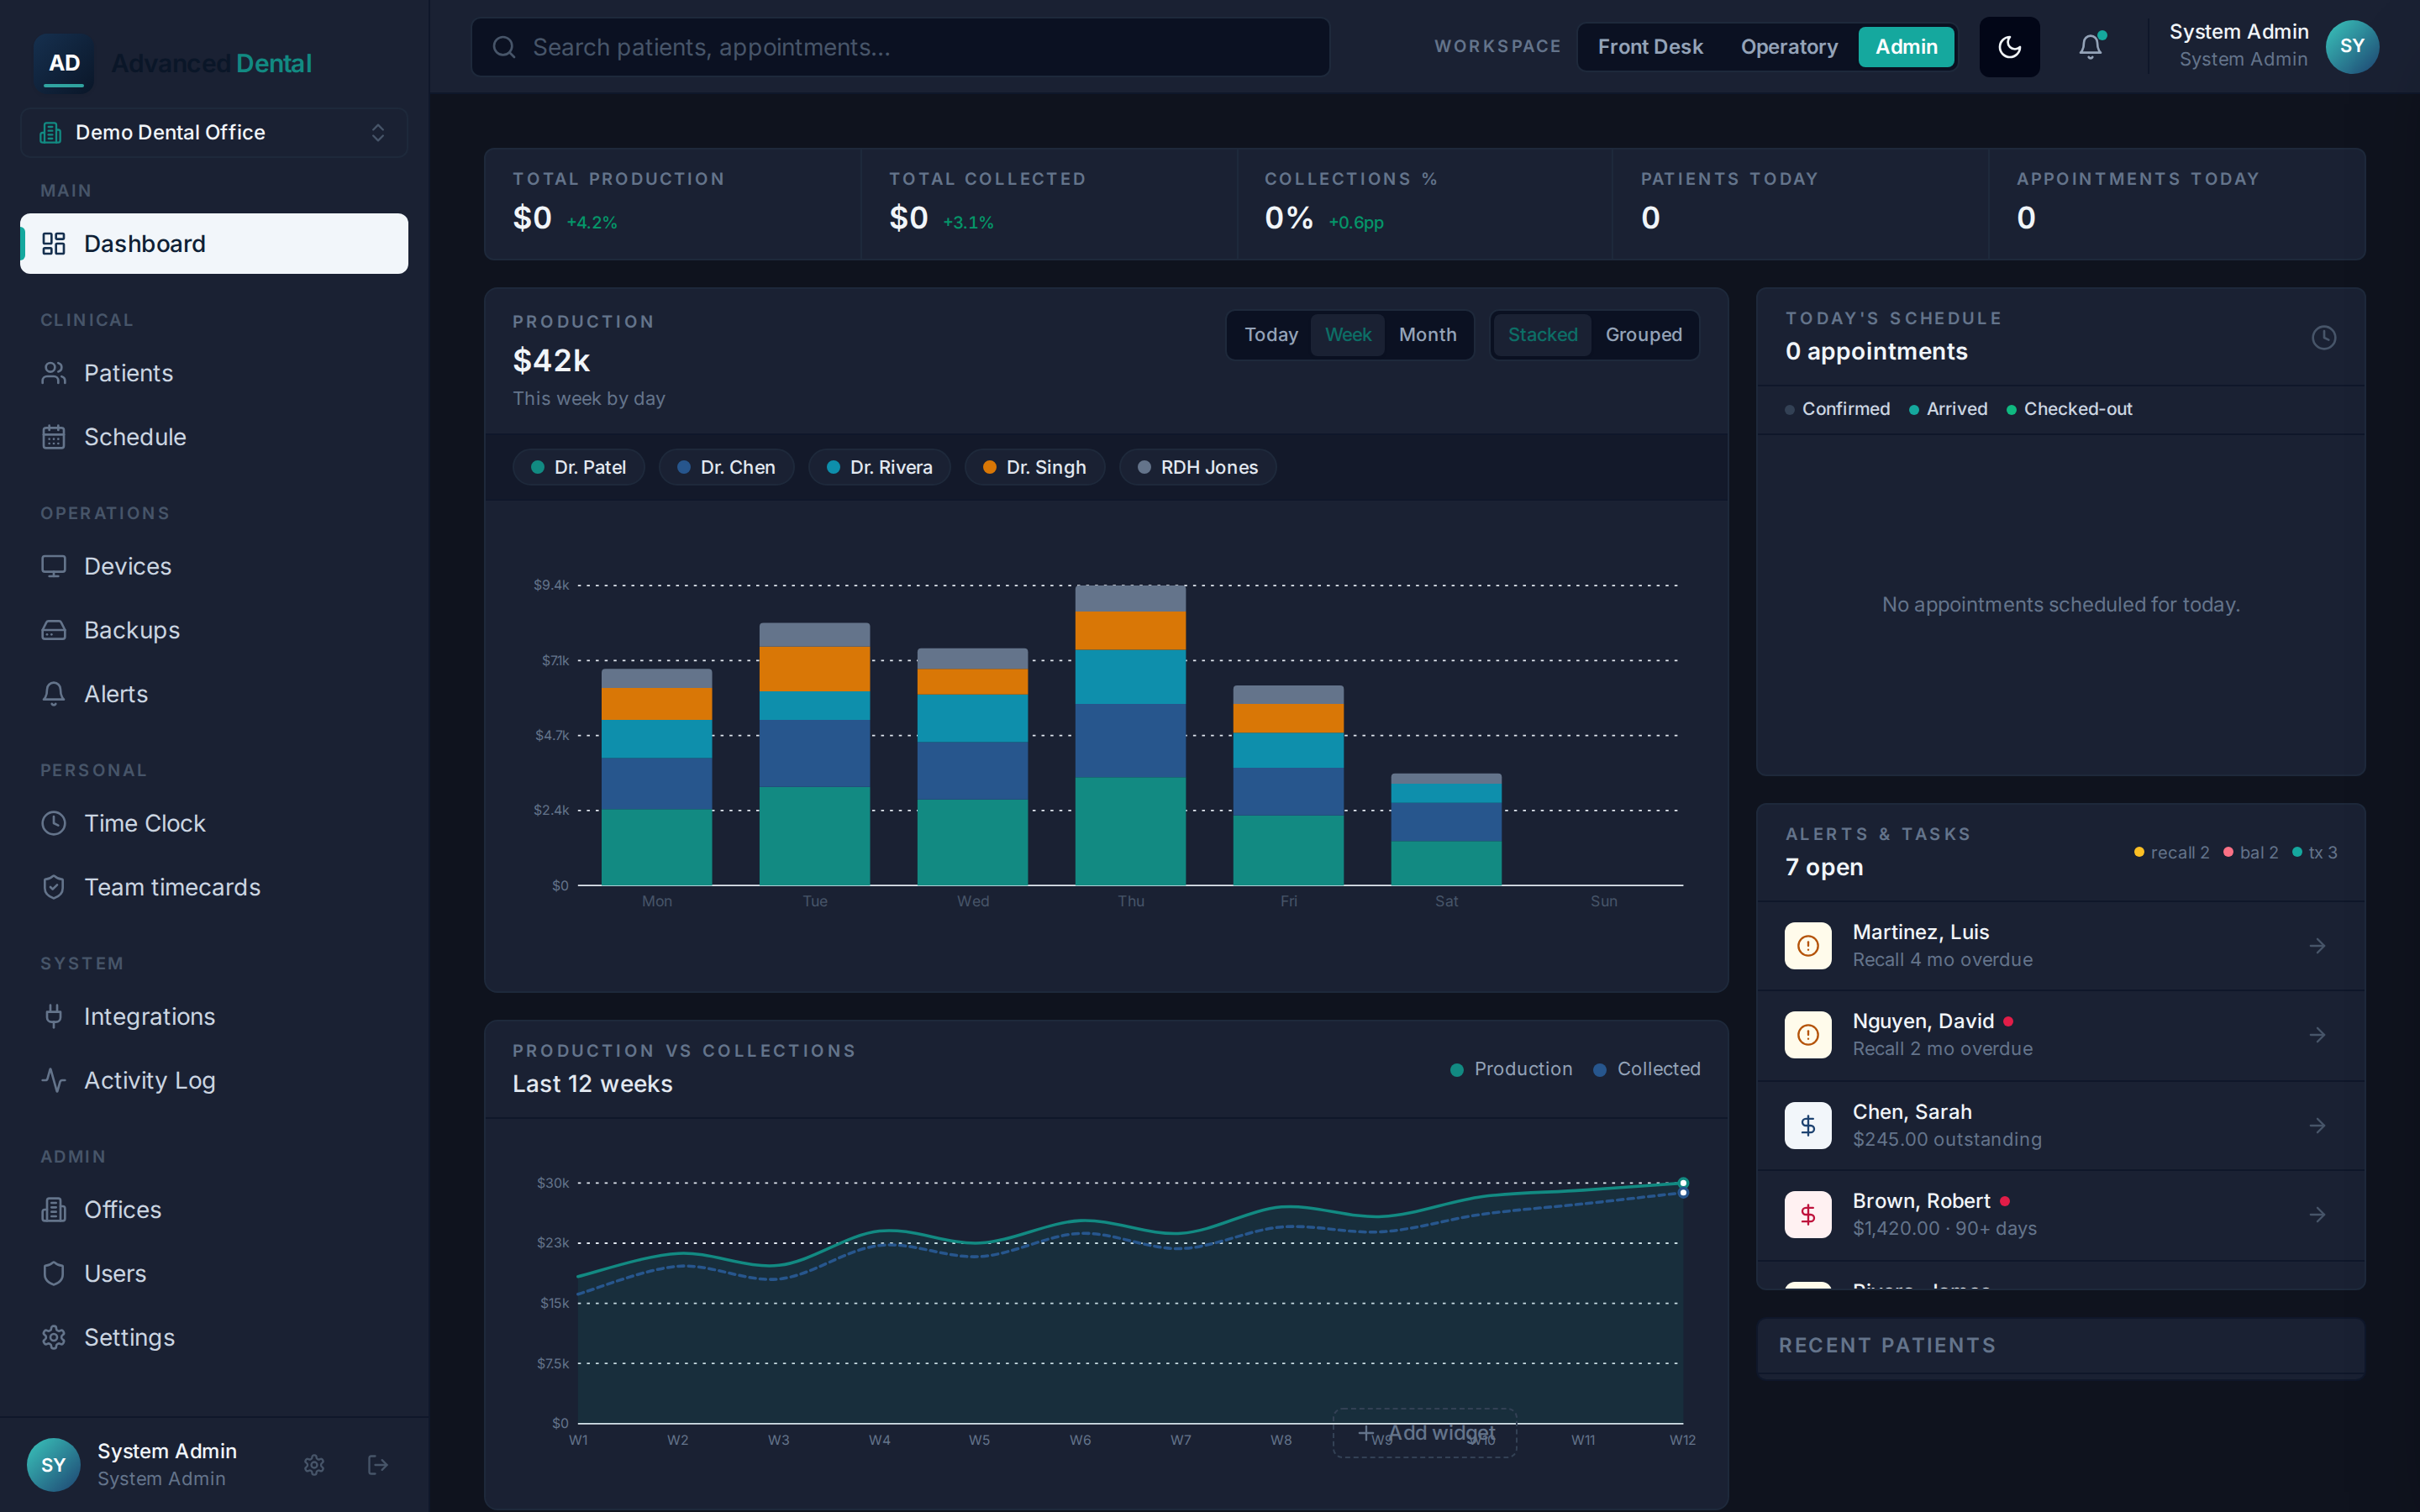The image size is (2420, 1512).
Task: Toggle the Production line legend
Action: click(x=1511, y=1069)
